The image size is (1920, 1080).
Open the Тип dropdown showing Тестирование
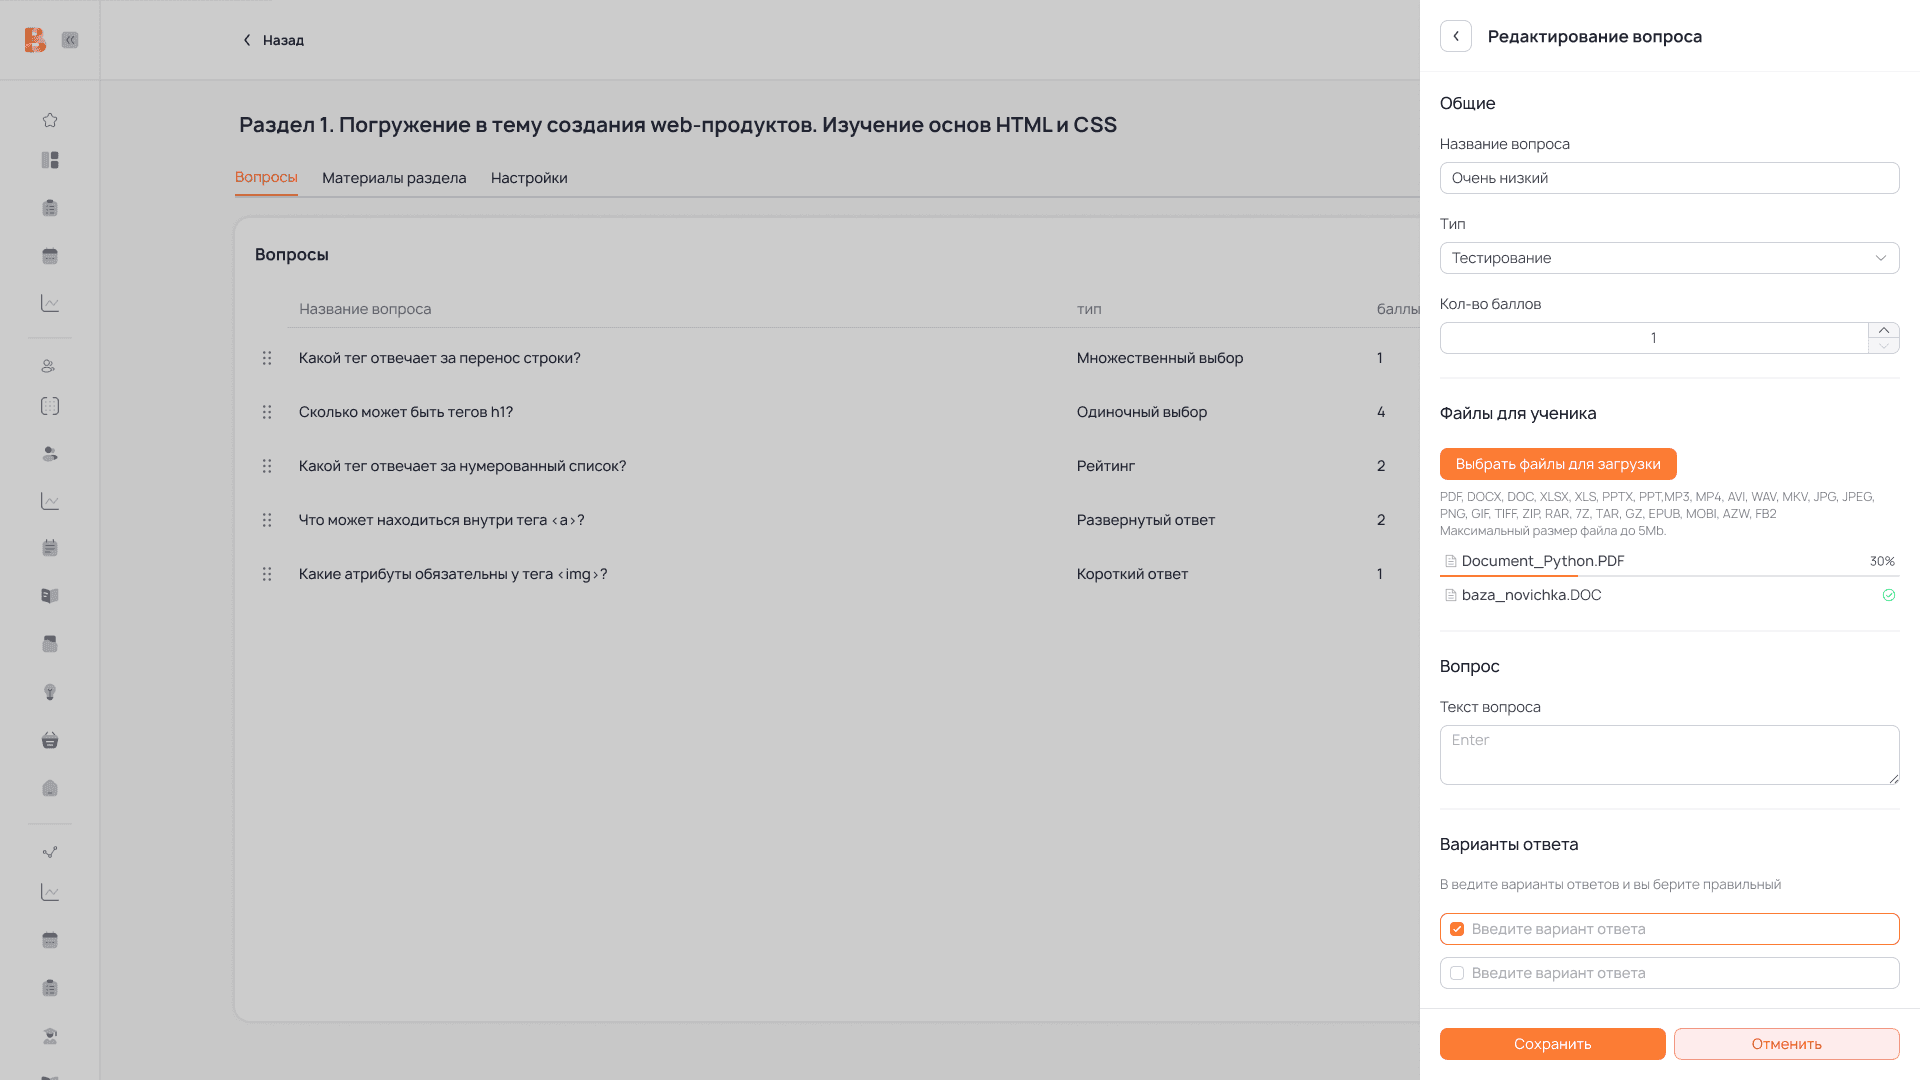[1669, 258]
